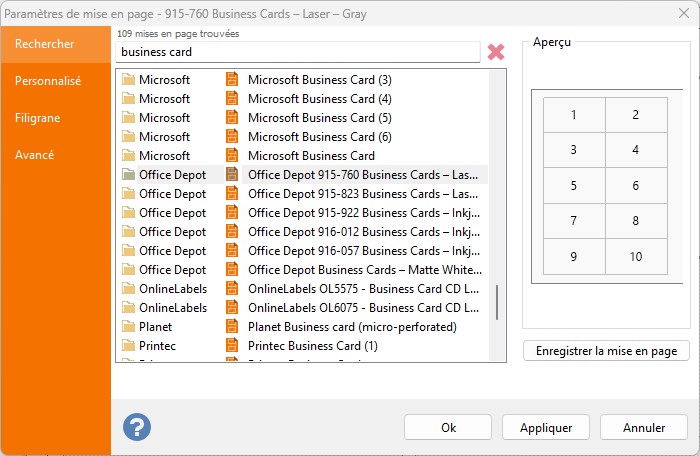The height and width of the screenshot is (456, 700).
Task: Click the layout icon for Office Depot 915-760
Action: tap(232, 174)
